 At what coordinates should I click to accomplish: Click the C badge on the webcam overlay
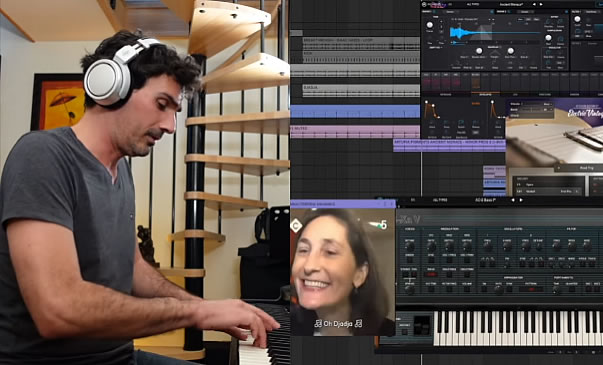click(x=296, y=226)
